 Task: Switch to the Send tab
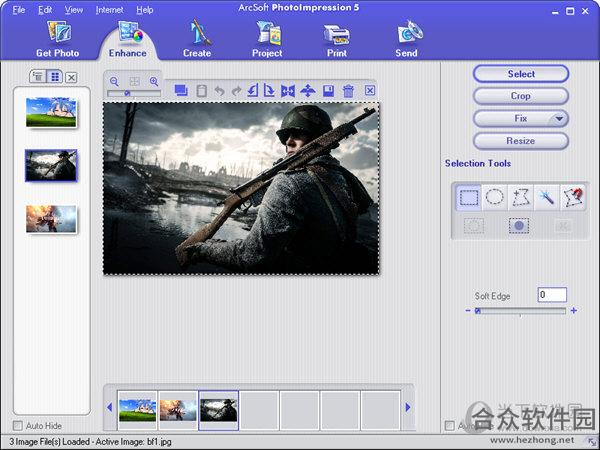coord(407,39)
